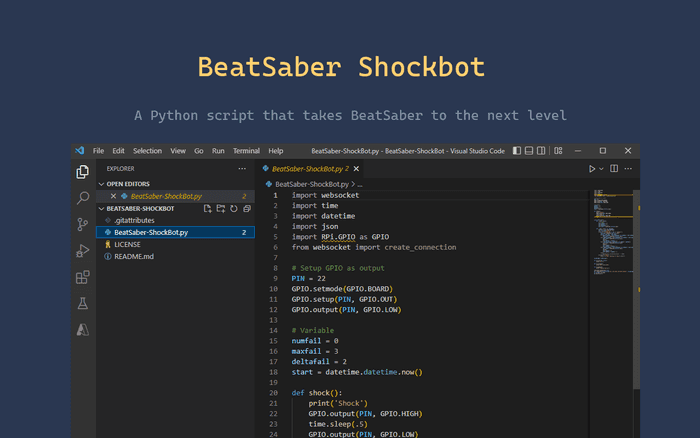The image size is (700, 438).
Task: Select BeatSaber-ShockBot.py in file tree
Action: click(x=175, y=232)
